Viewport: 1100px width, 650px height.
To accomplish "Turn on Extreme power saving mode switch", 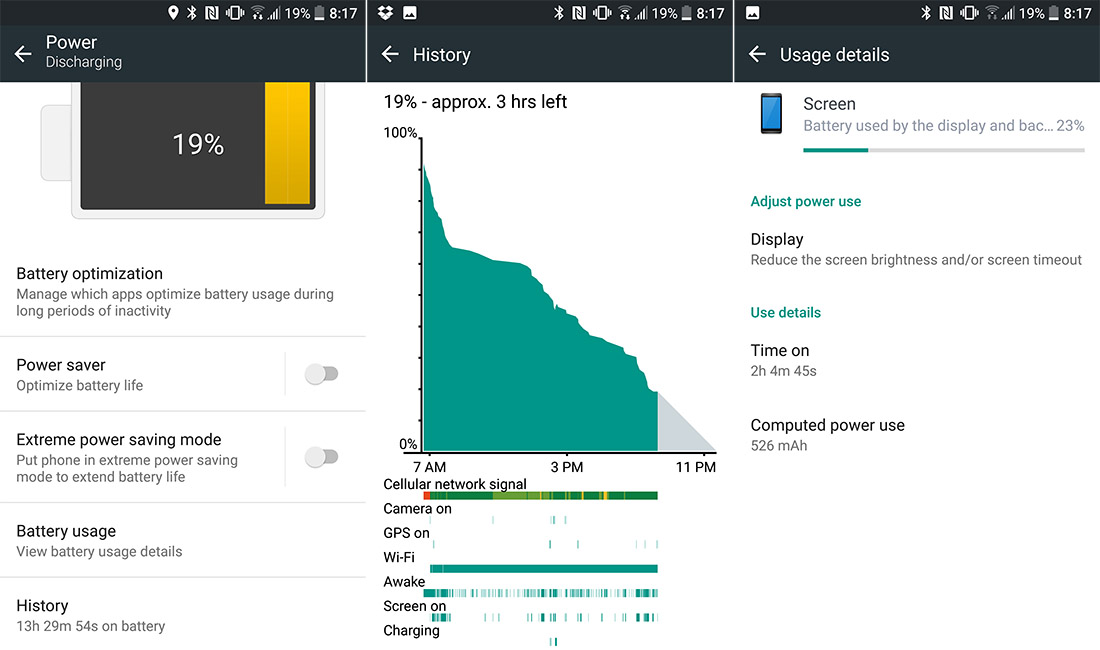I will click(x=321, y=457).
